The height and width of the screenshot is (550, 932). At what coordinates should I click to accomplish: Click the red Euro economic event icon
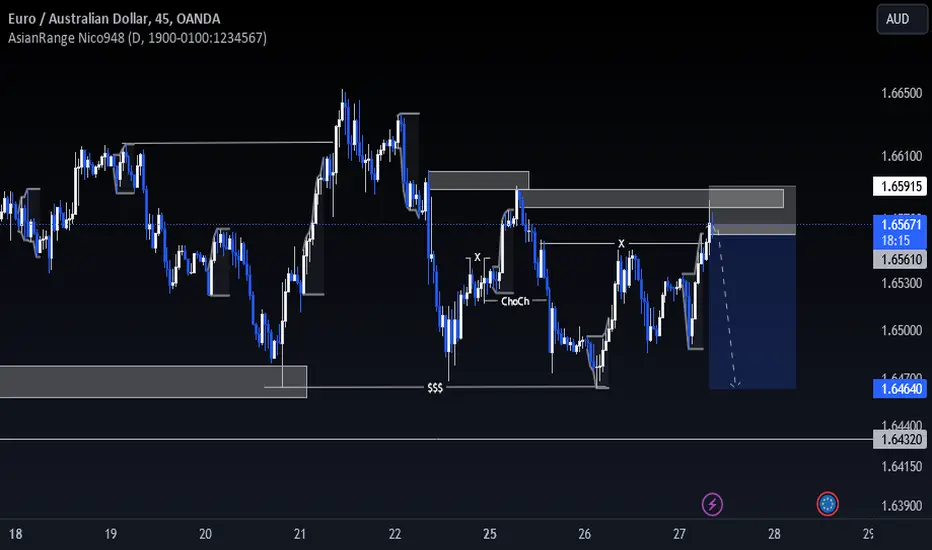pos(827,504)
